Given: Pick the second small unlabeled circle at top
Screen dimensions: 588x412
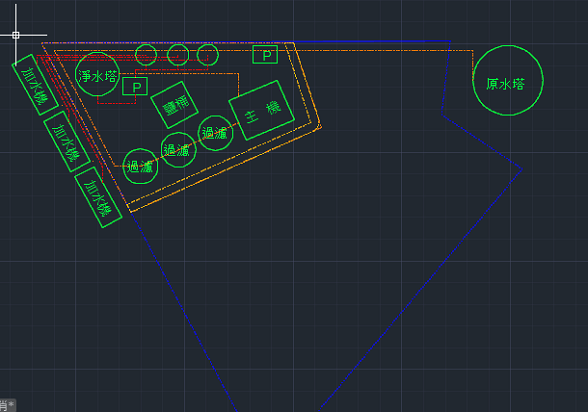Looking at the screenshot, I should point(178,55).
